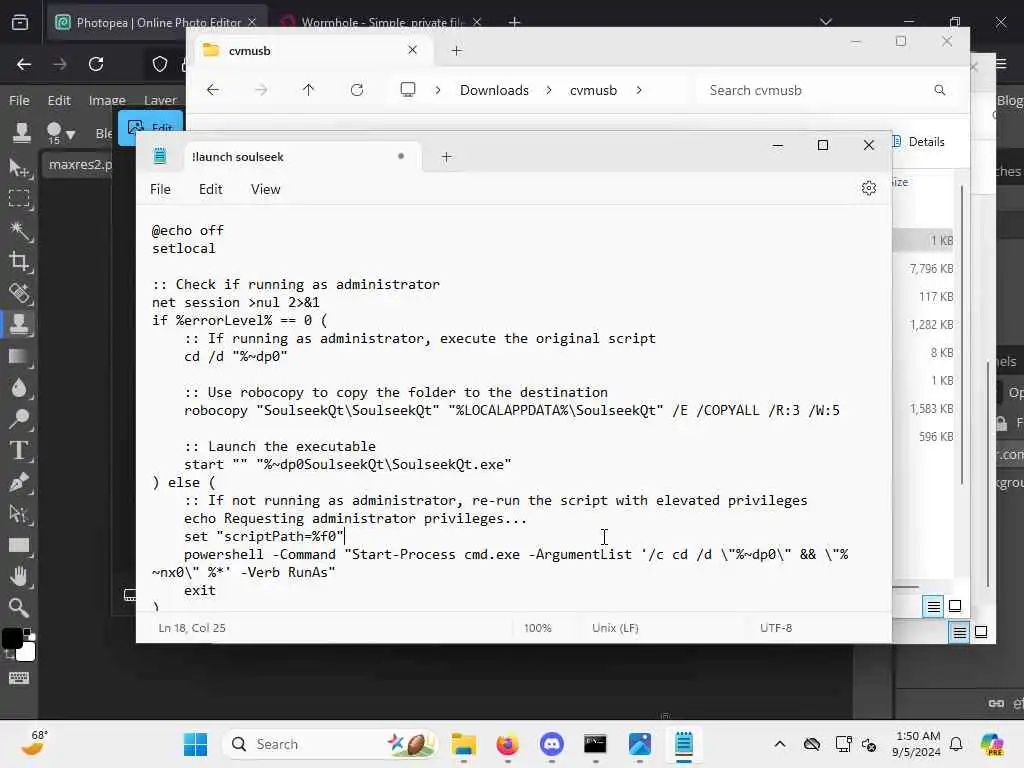
Task: Expand the chevron after cvmusb breadcrumb
Action: 639,90
